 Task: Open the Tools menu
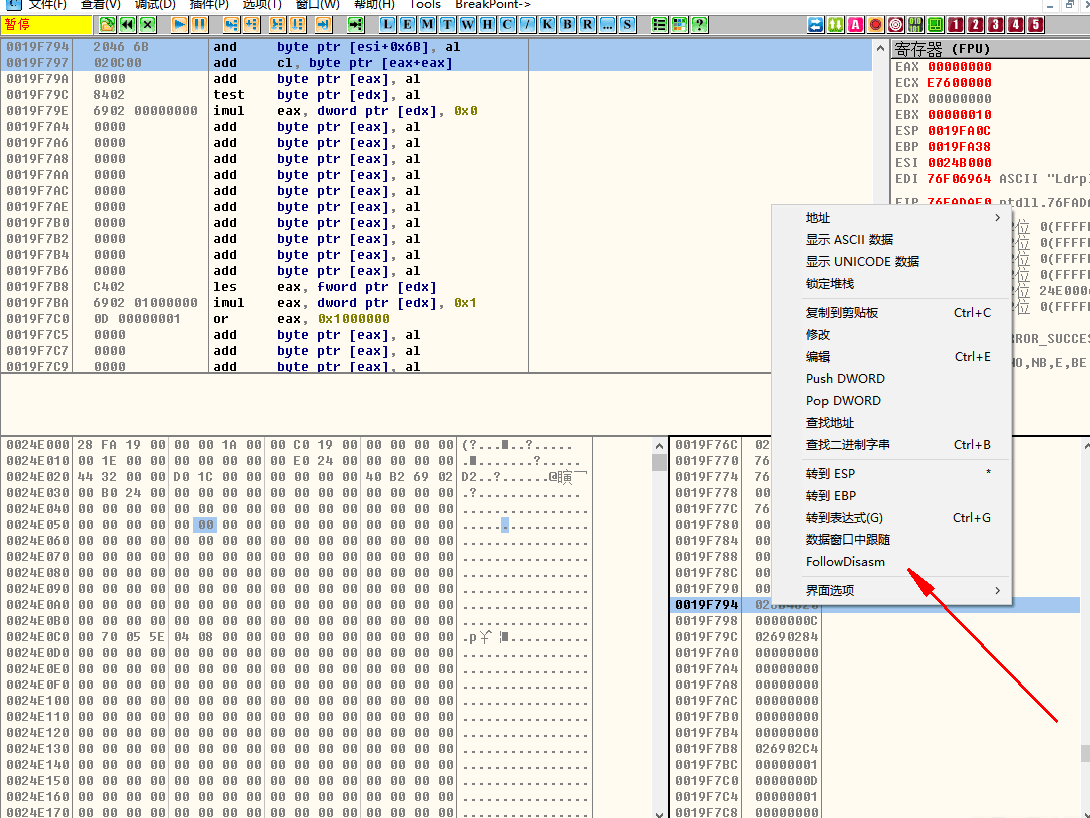coord(425,5)
